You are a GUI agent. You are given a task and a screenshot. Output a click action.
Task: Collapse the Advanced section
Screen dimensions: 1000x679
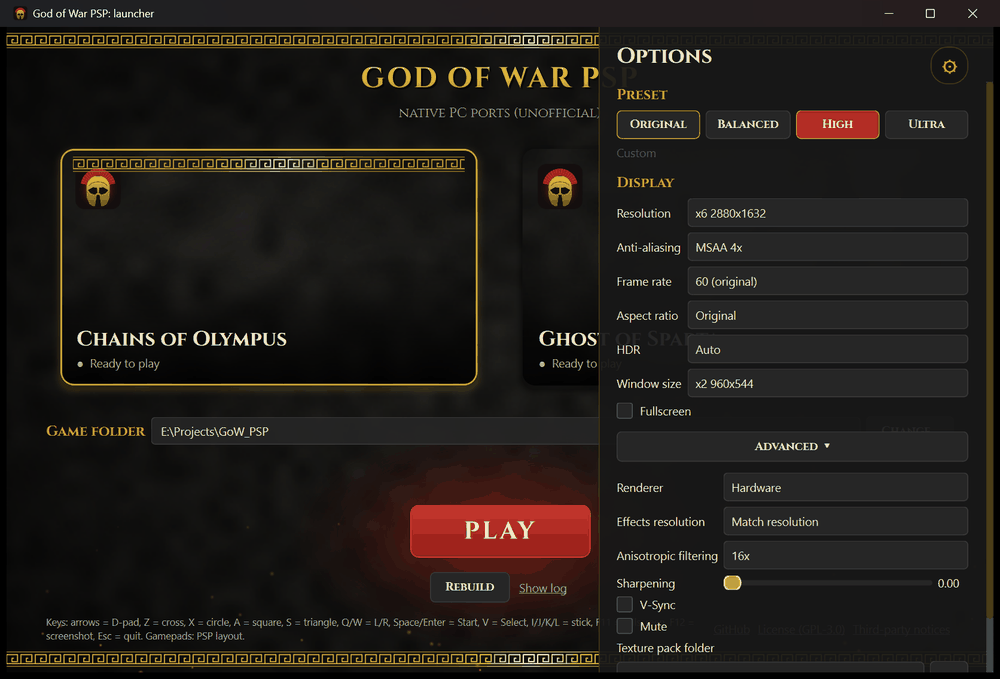[792, 446]
